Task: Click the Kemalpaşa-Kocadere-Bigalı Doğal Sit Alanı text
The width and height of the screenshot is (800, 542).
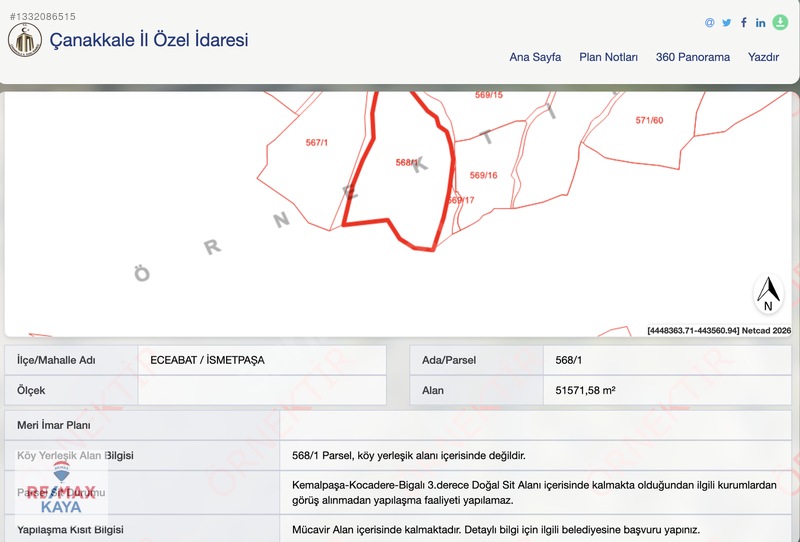Action: point(534,492)
